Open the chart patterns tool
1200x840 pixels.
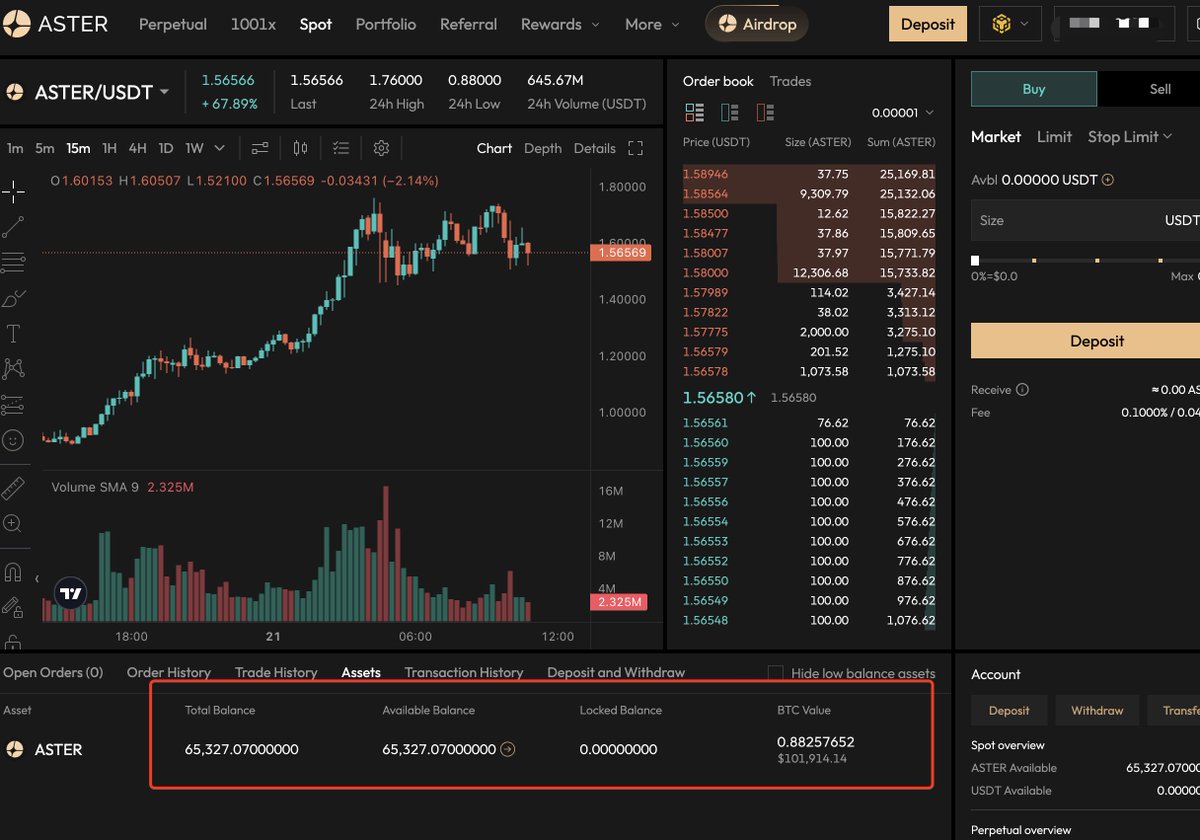point(13,369)
